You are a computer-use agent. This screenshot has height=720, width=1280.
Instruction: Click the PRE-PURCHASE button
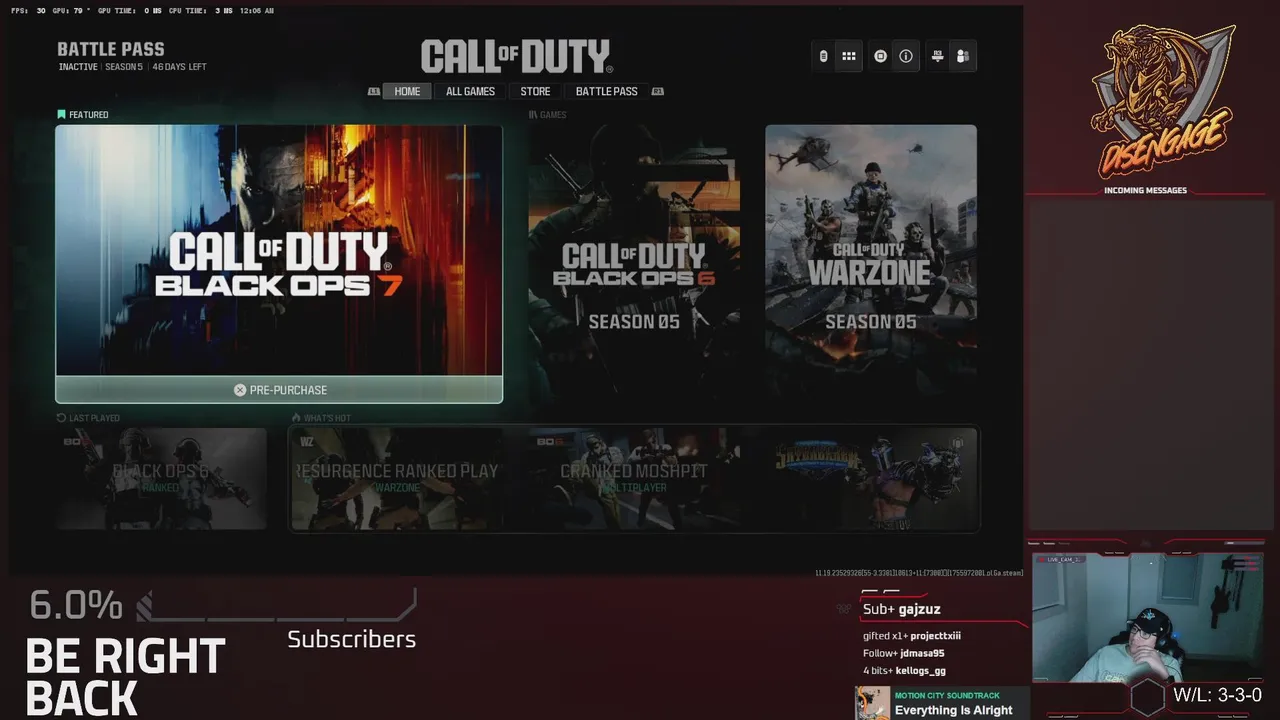tap(279, 390)
